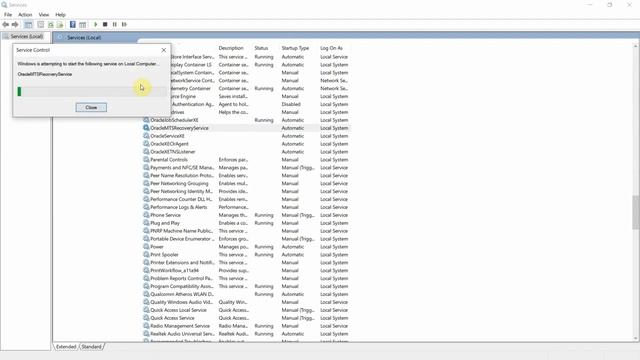This screenshot has height=360, width=640.
Task: Open the Action menu
Action: 25,14
